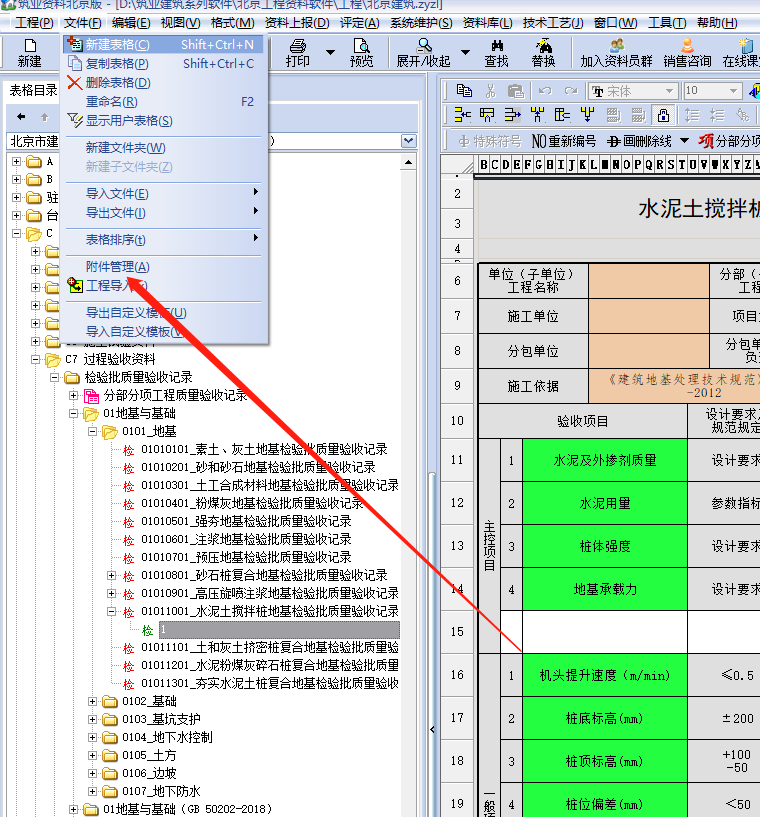The width and height of the screenshot is (760, 817).
Task: Open 表格排序(t) submenu
Action: pyautogui.click(x=162, y=240)
